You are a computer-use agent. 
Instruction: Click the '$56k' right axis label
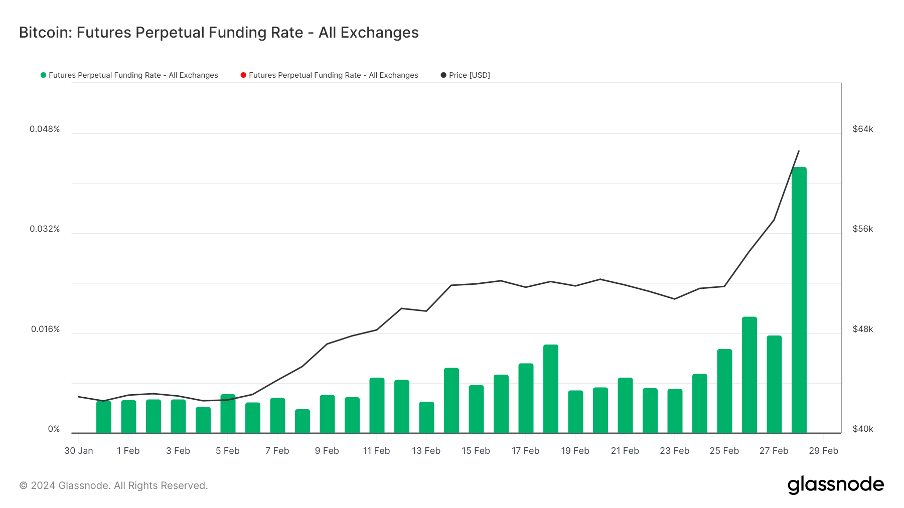pos(862,229)
